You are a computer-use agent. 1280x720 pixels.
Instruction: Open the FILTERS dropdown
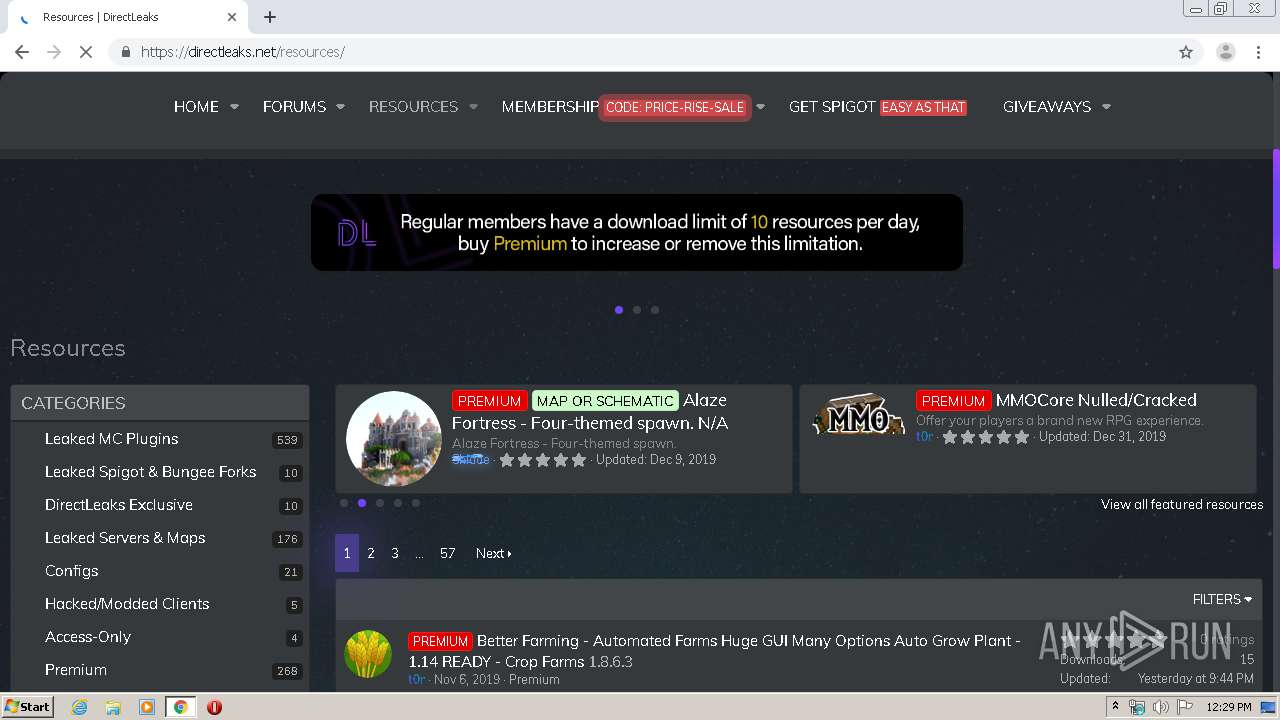click(x=1222, y=599)
